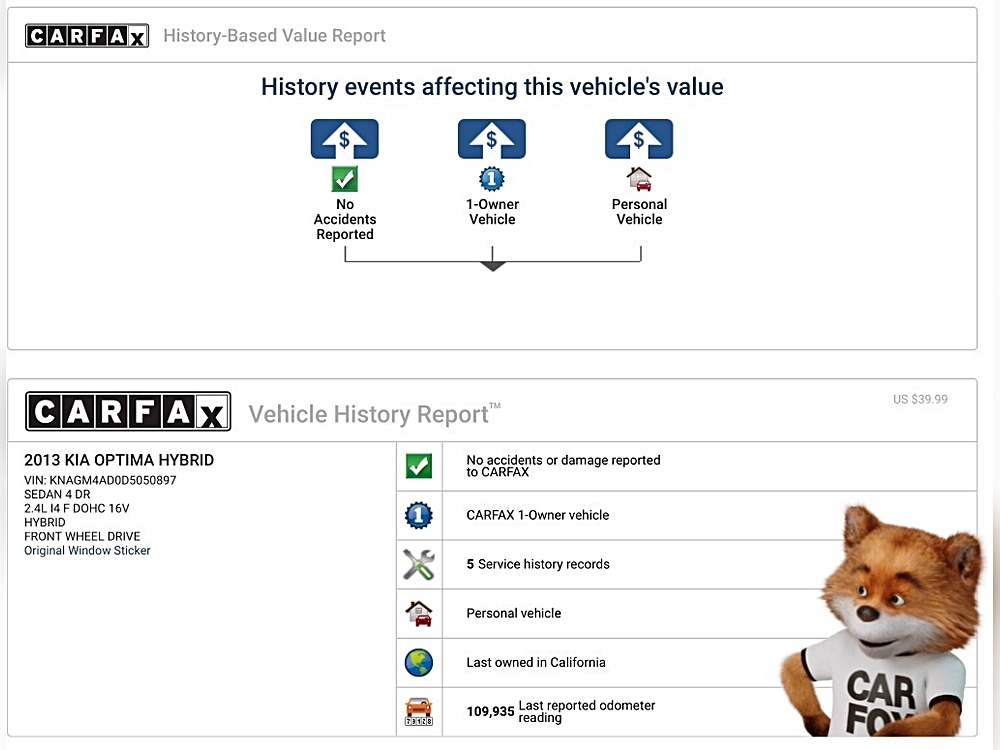This screenshot has height=750, width=1000.
Task: Click the US $39.99 price text
Action: pyautogui.click(x=920, y=399)
